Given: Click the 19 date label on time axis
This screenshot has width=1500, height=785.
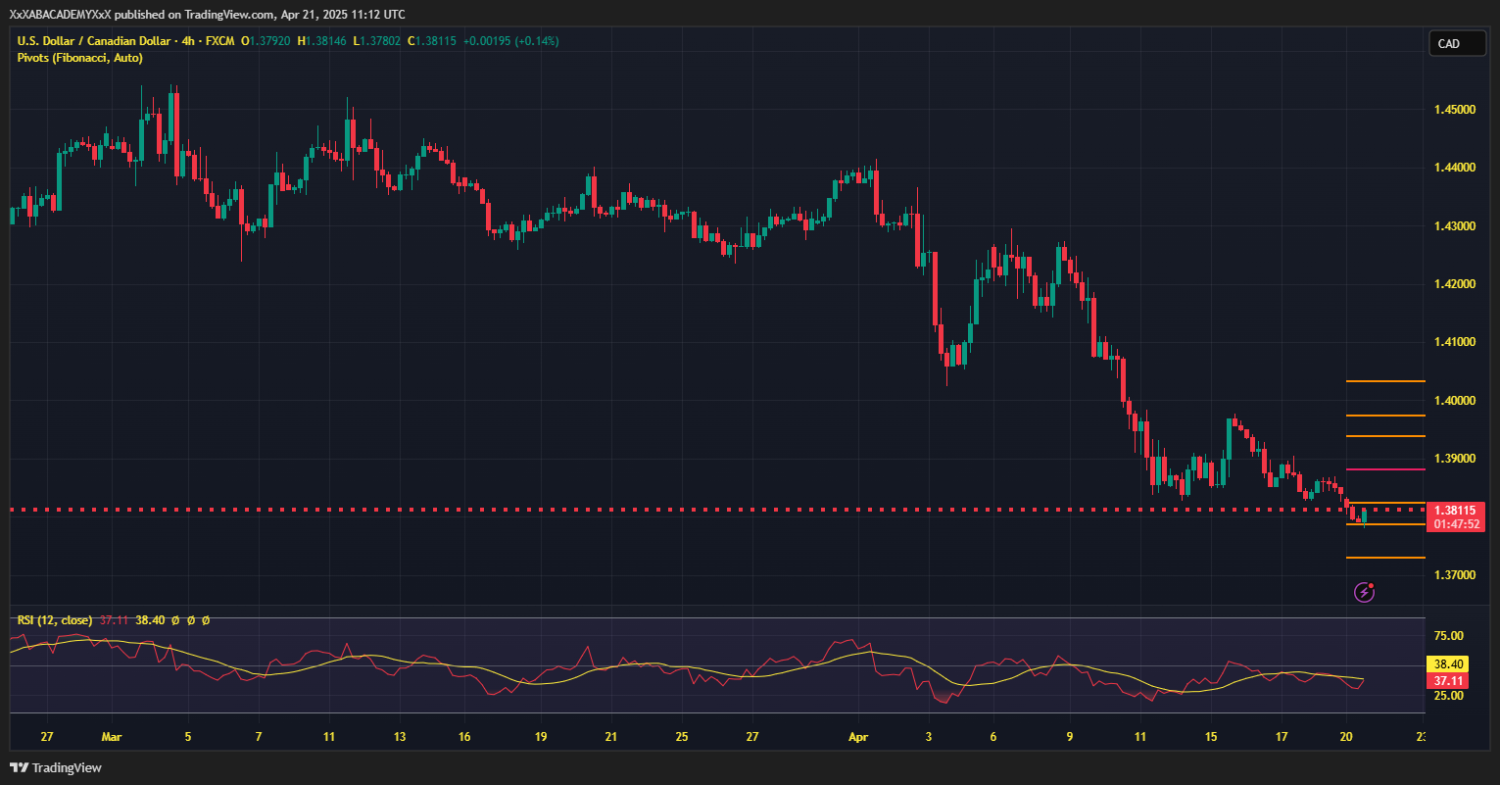Looking at the screenshot, I should [x=540, y=737].
